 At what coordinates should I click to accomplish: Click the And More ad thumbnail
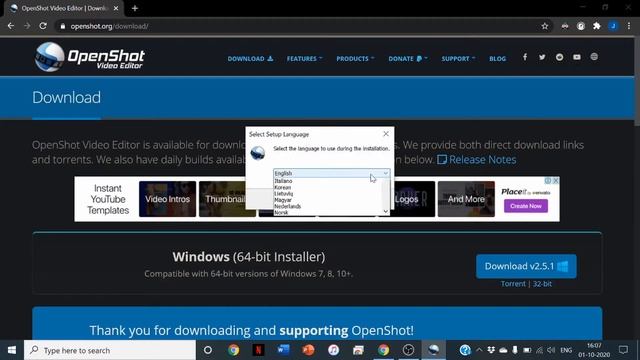466,199
